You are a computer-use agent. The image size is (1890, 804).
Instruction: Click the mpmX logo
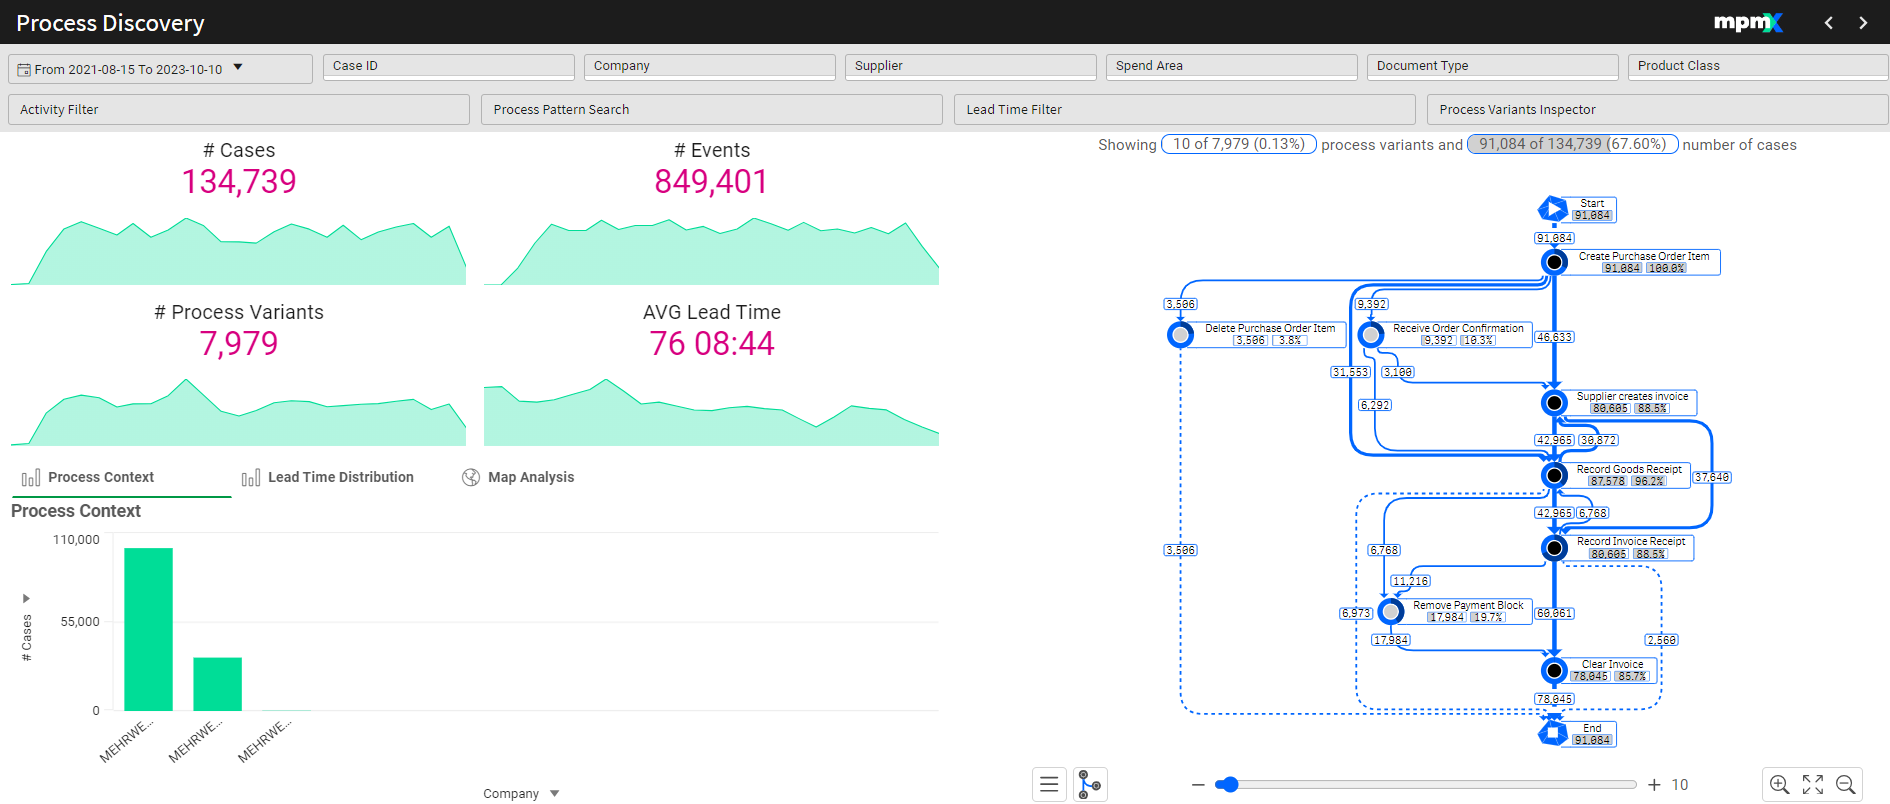(1748, 22)
